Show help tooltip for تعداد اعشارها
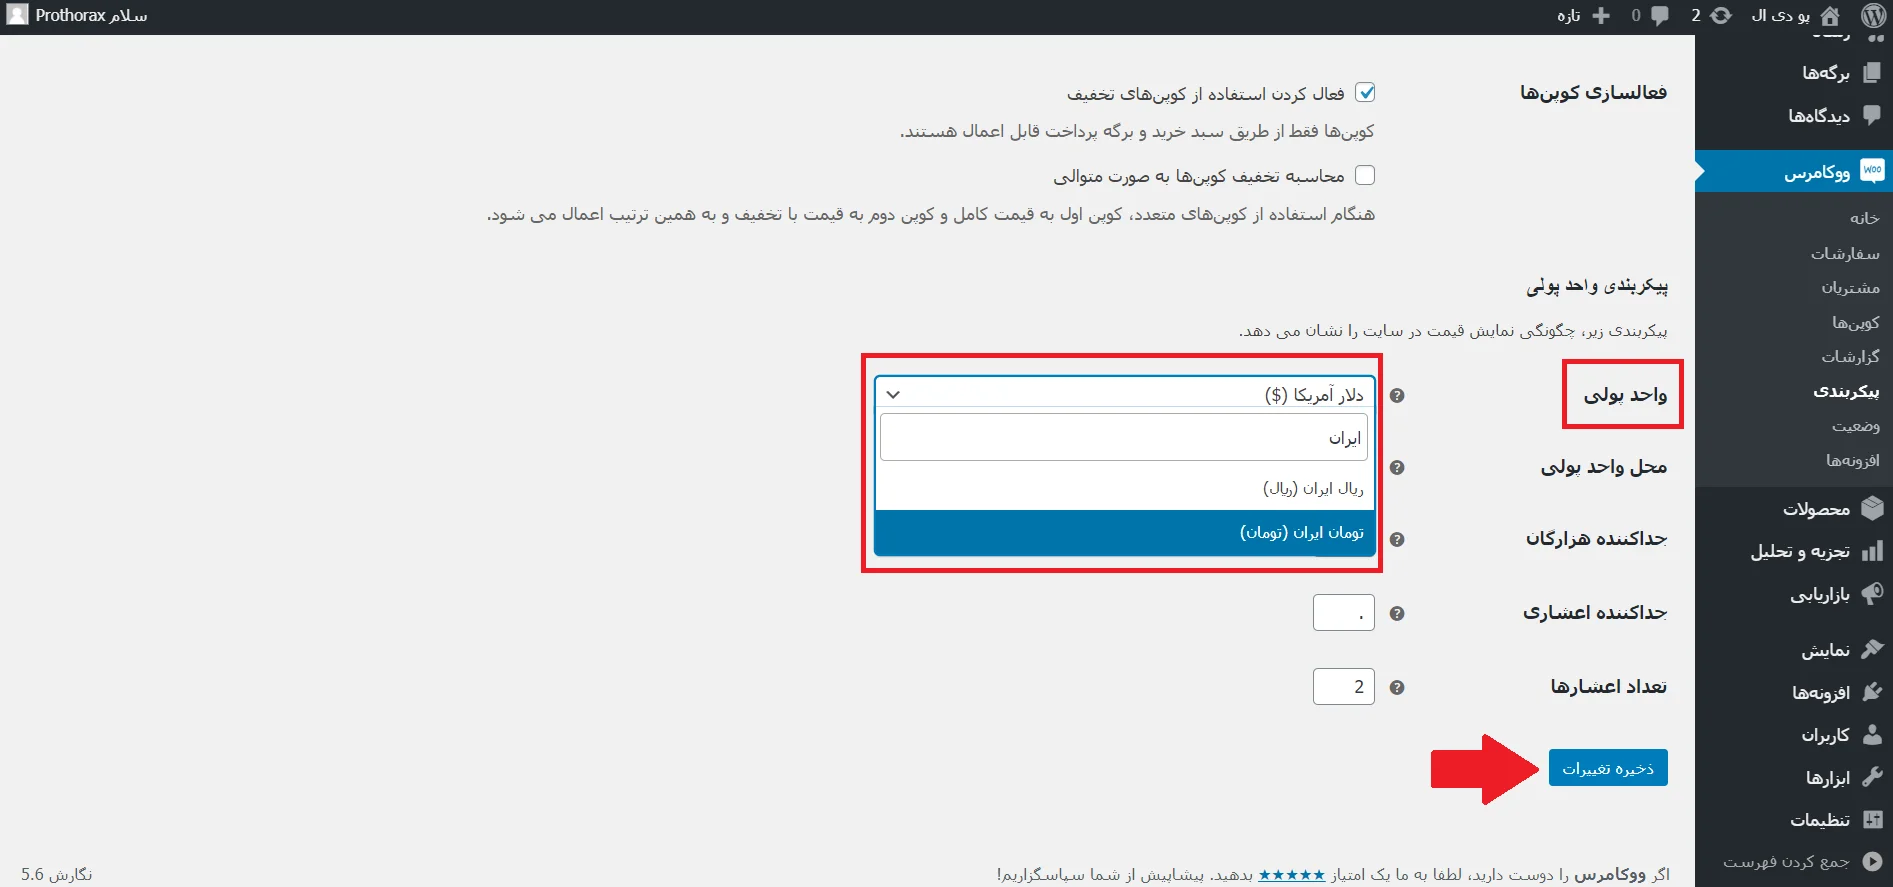Image resolution: width=1893 pixels, height=887 pixels. coord(1397,688)
